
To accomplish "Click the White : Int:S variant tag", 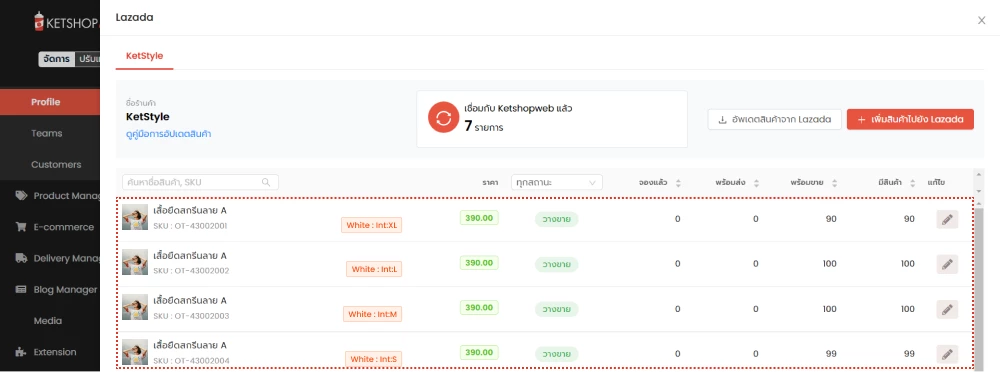I will [x=374, y=359].
